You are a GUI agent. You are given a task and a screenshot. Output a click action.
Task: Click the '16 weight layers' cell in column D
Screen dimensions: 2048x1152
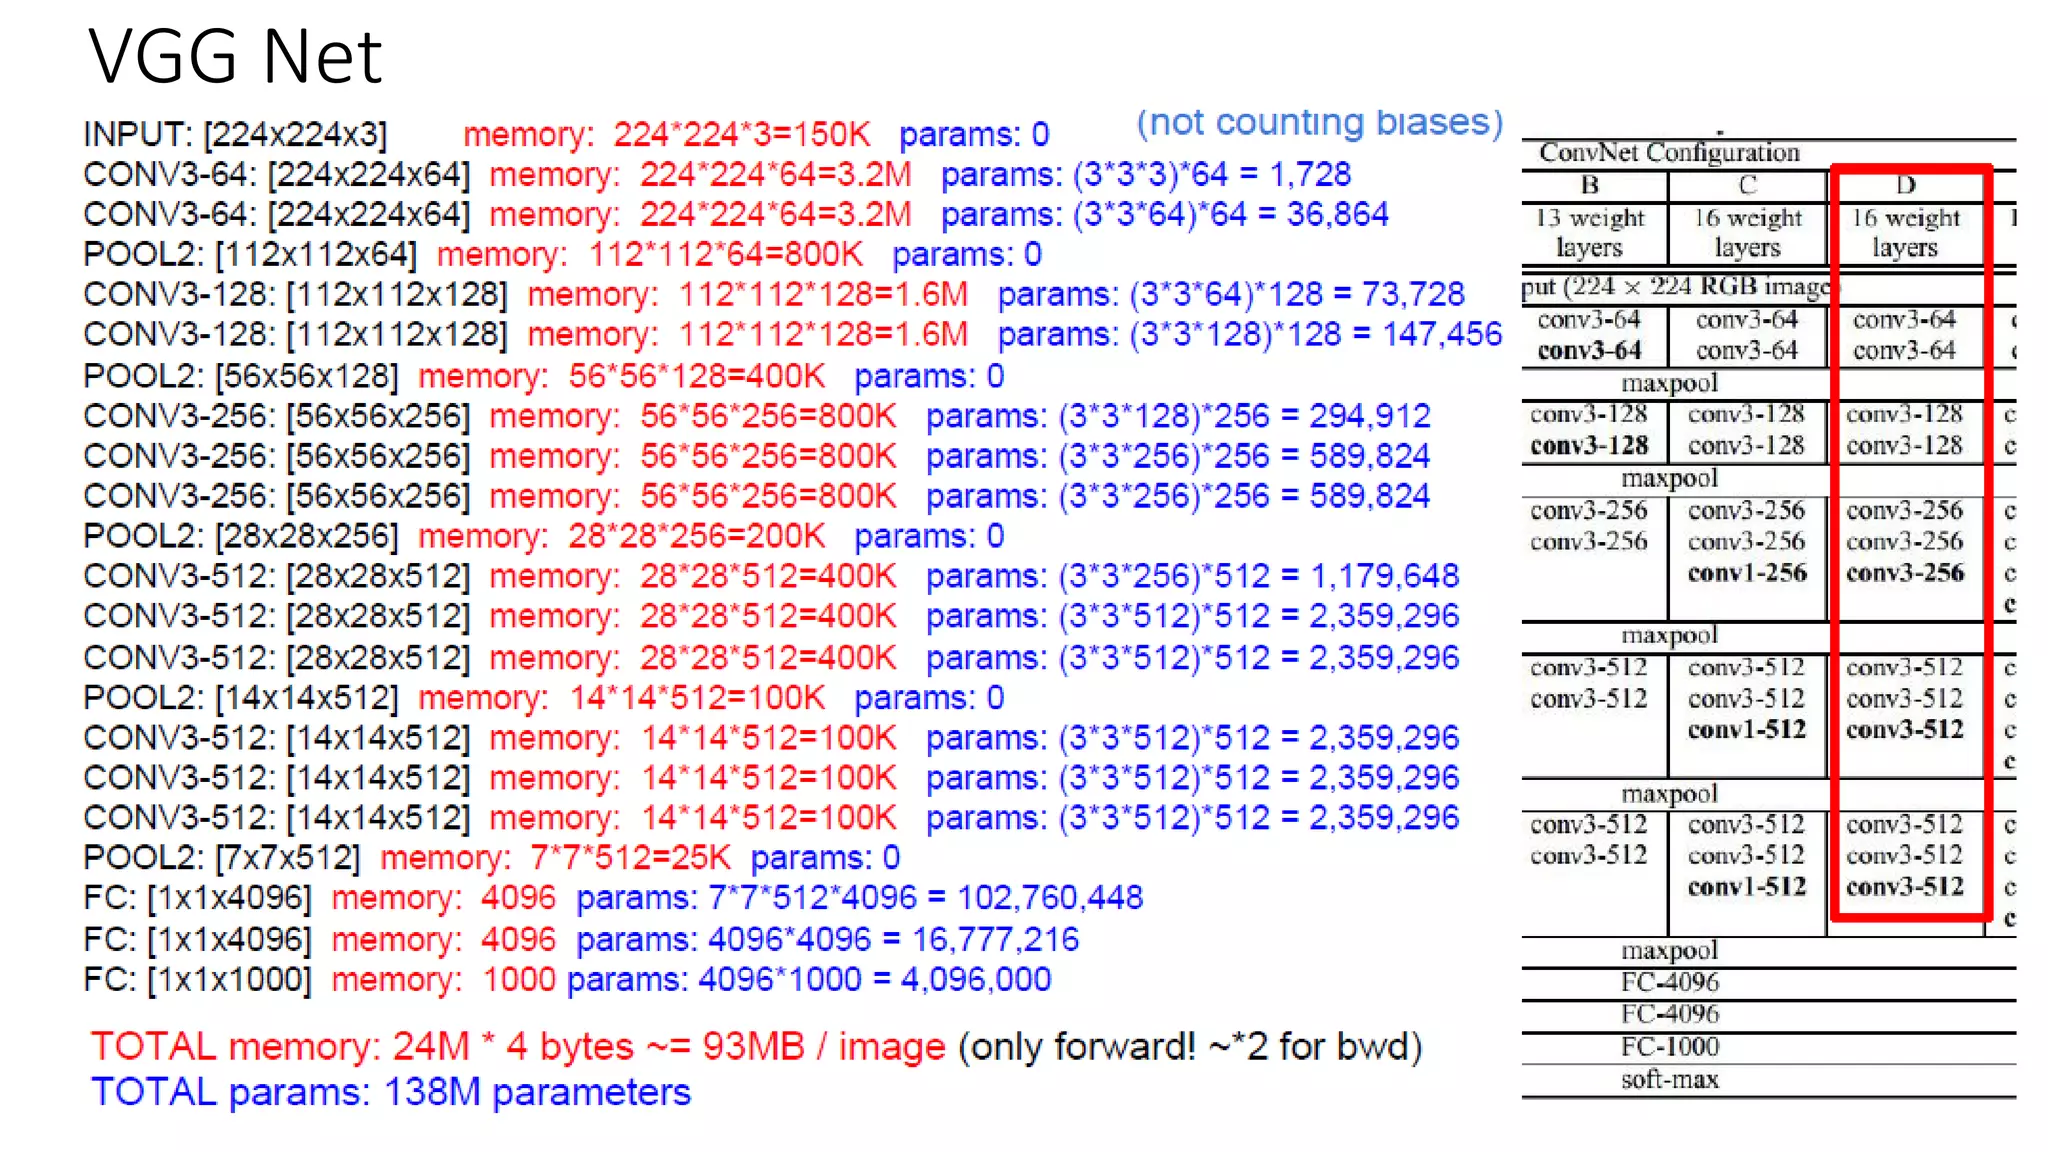pos(1905,232)
